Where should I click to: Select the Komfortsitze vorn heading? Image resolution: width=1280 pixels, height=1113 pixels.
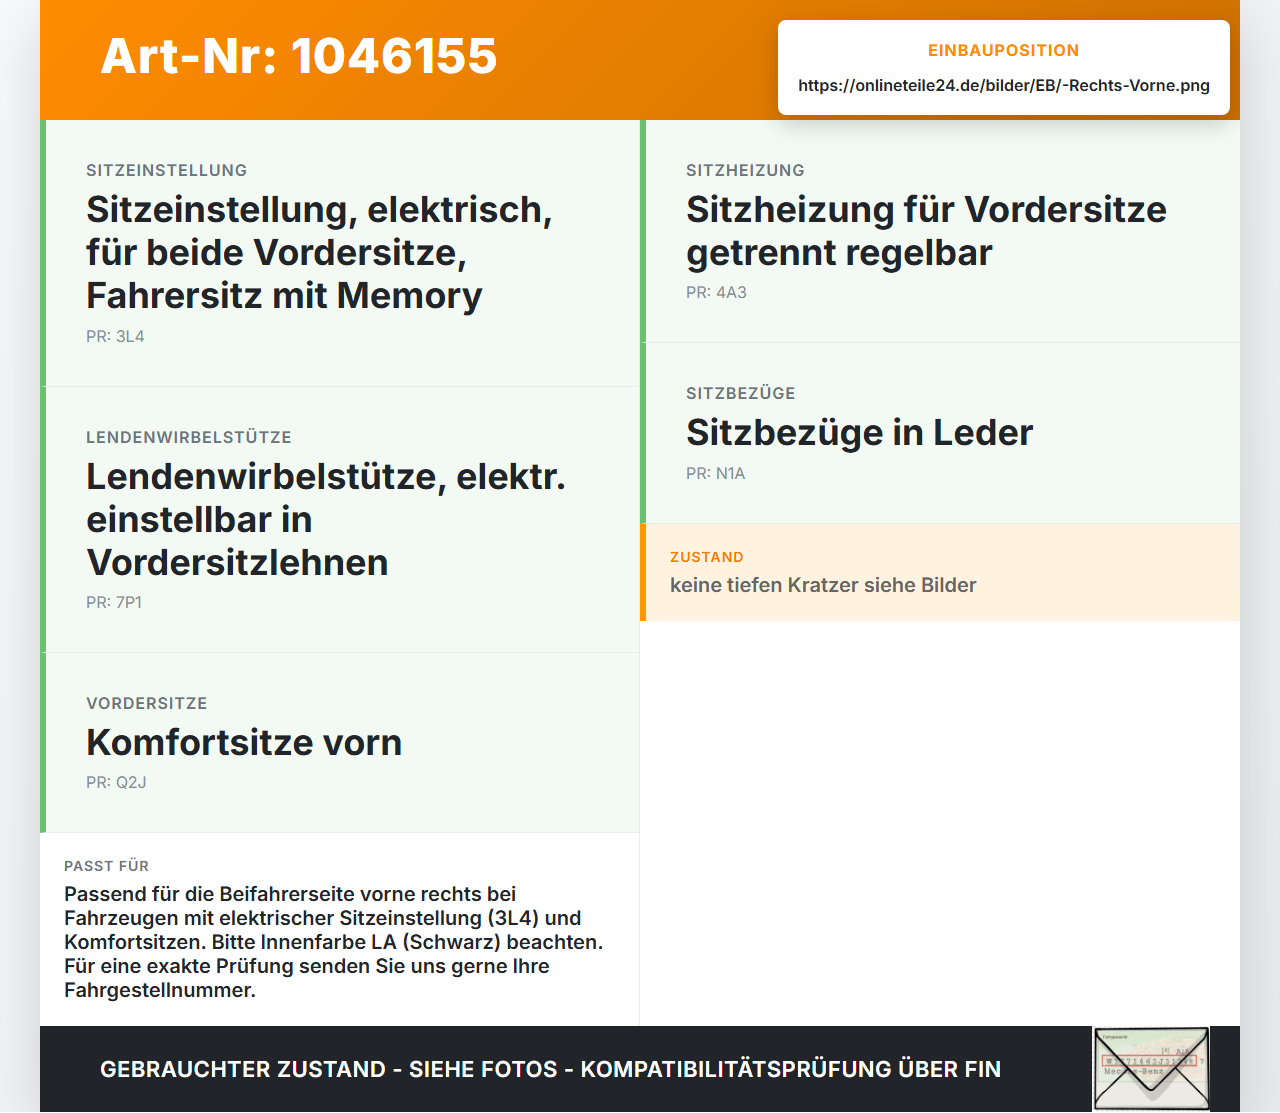(x=244, y=743)
